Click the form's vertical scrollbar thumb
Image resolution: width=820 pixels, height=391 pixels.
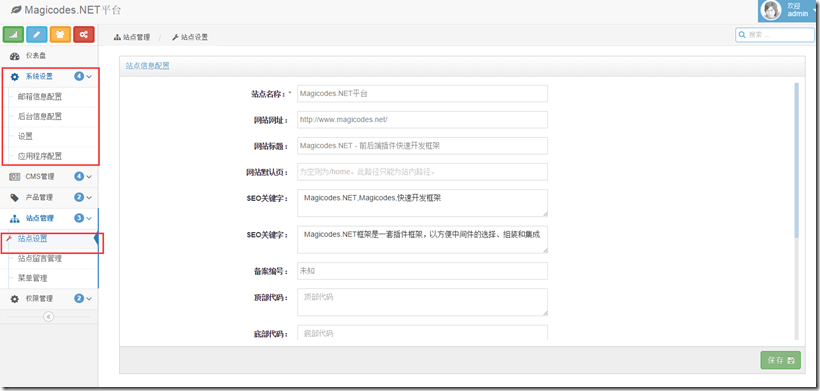point(796,159)
